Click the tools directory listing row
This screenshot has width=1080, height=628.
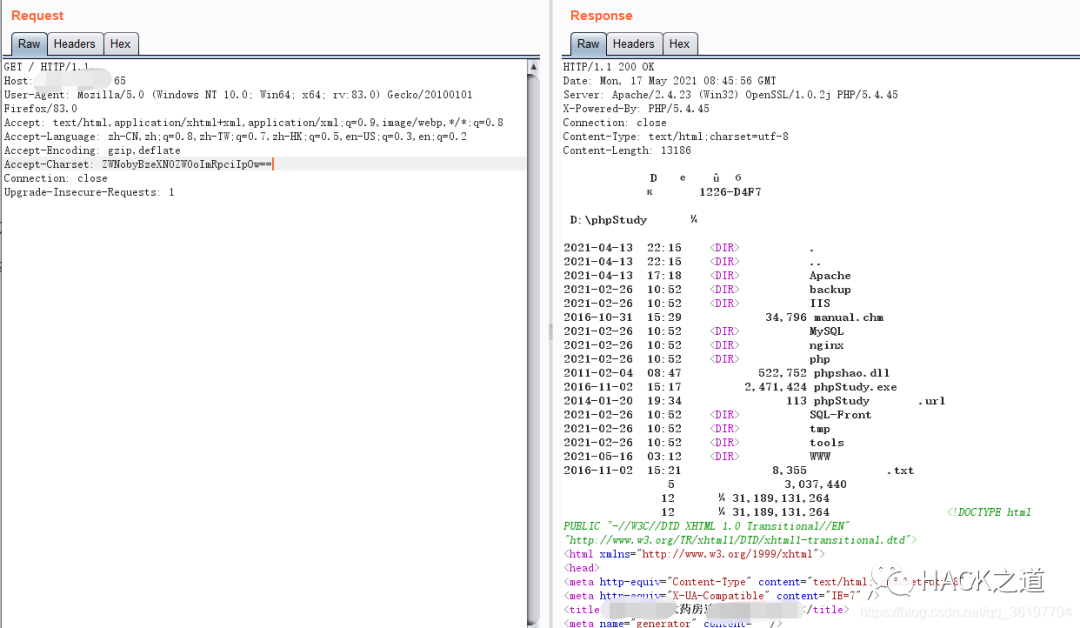(703, 442)
